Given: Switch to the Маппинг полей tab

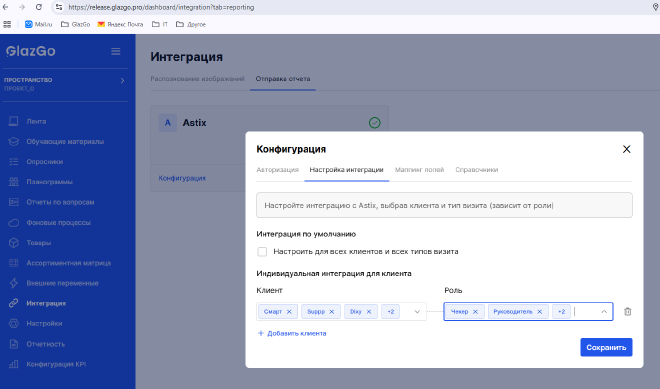Looking at the screenshot, I should [x=419, y=170].
